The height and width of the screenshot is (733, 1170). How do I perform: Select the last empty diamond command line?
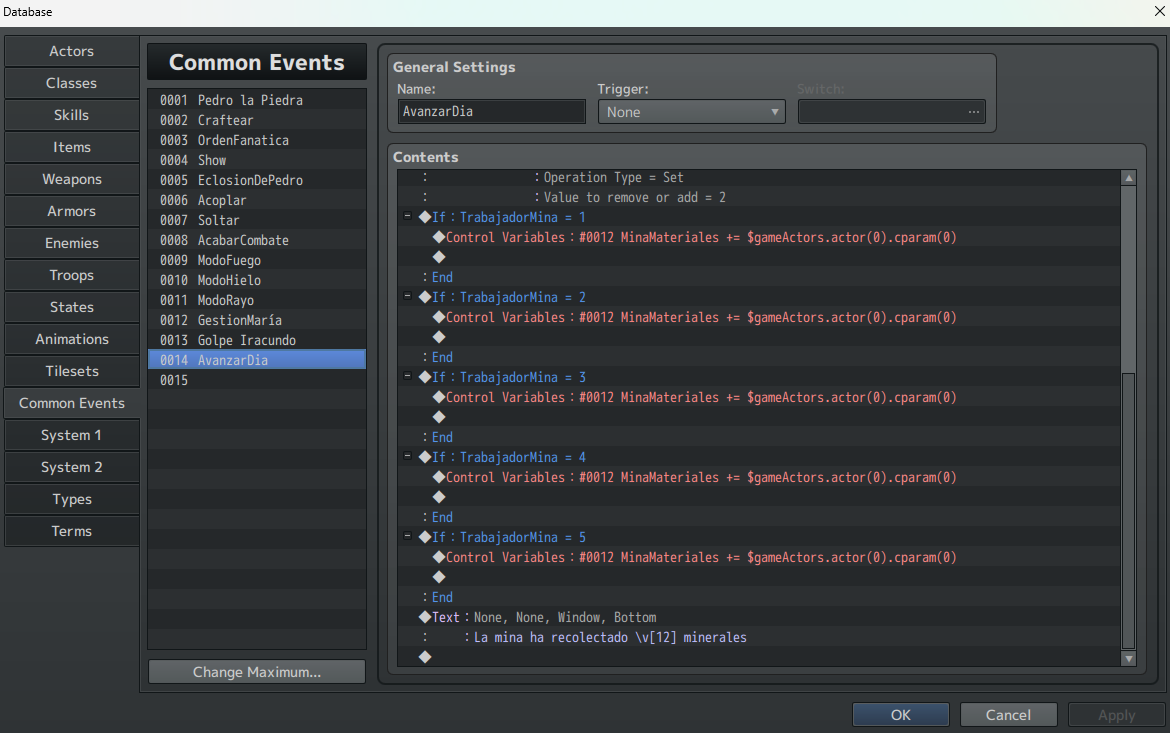[425, 657]
